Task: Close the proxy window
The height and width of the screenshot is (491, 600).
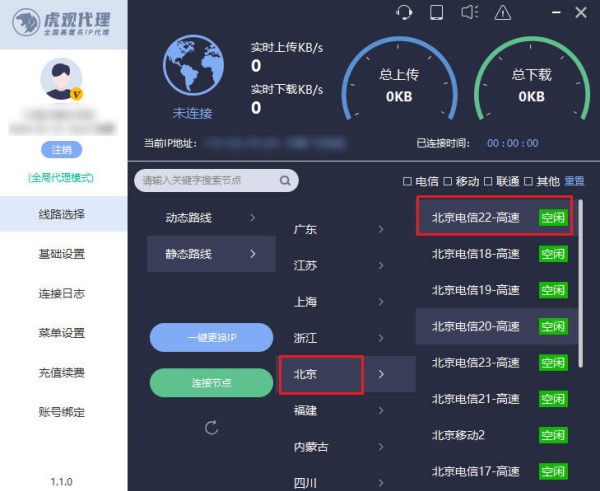Action: pos(581,13)
